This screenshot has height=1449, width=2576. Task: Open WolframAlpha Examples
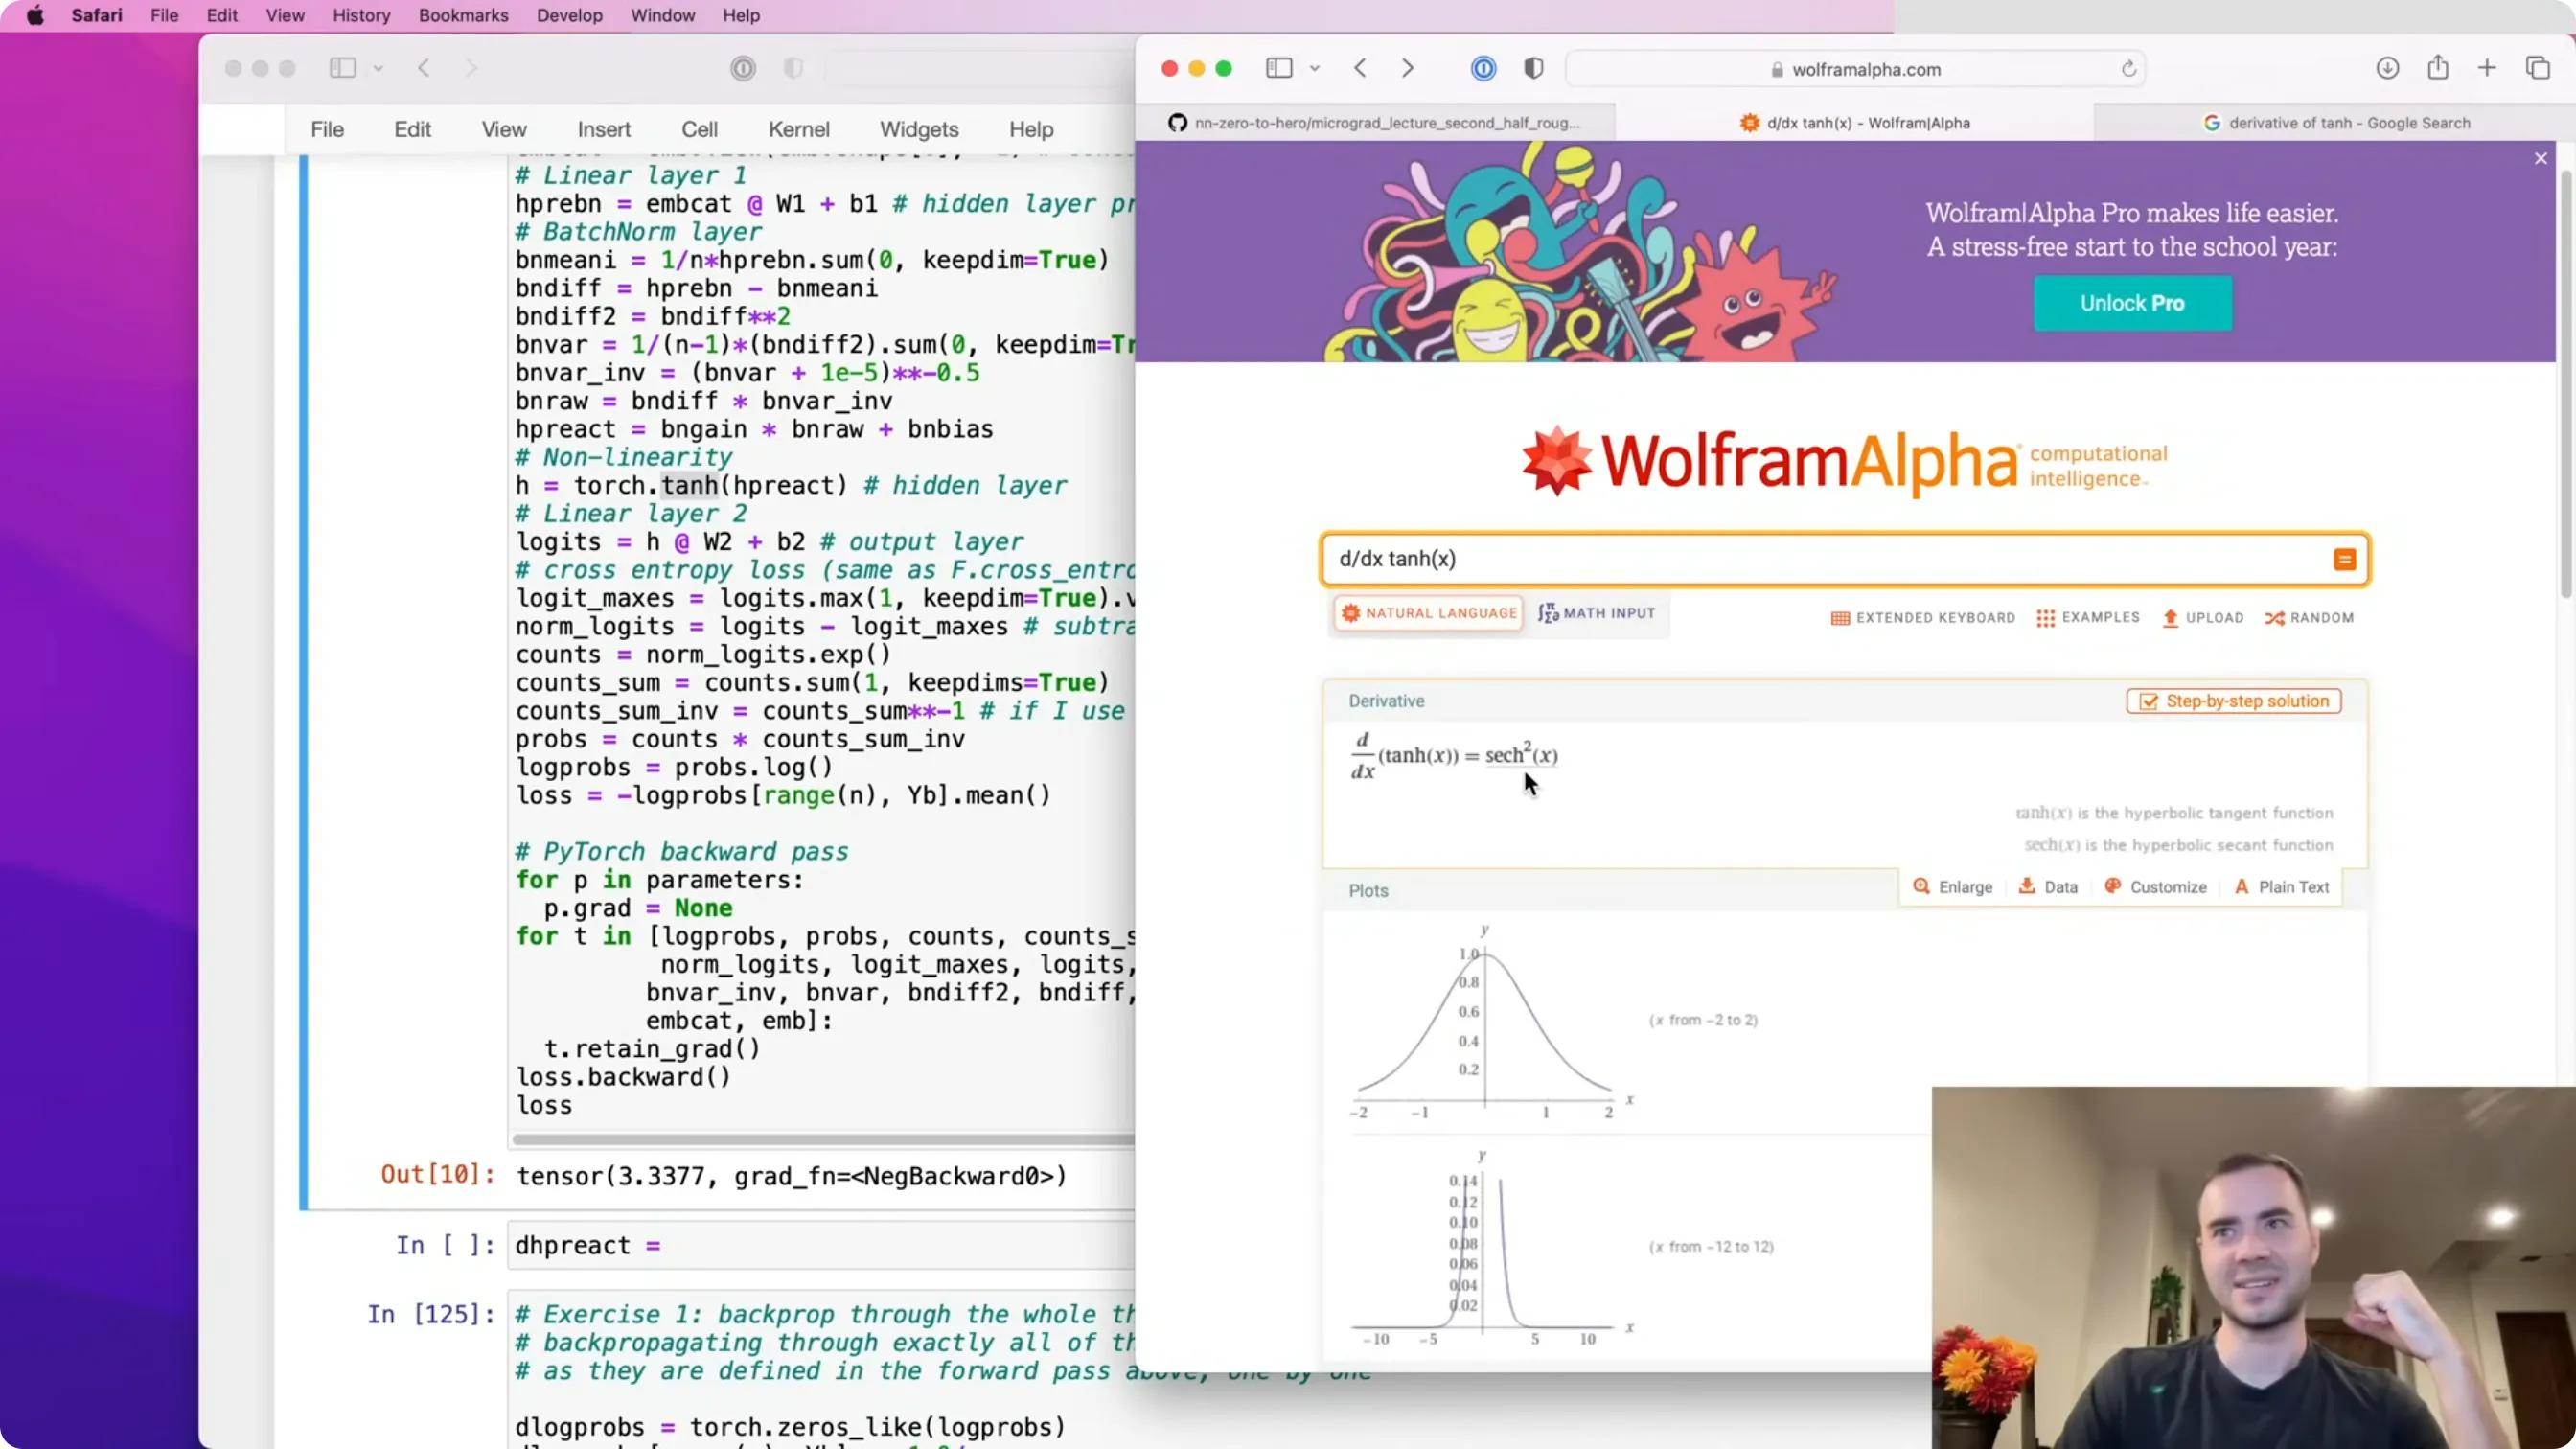pyautogui.click(x=2088, y=618)
